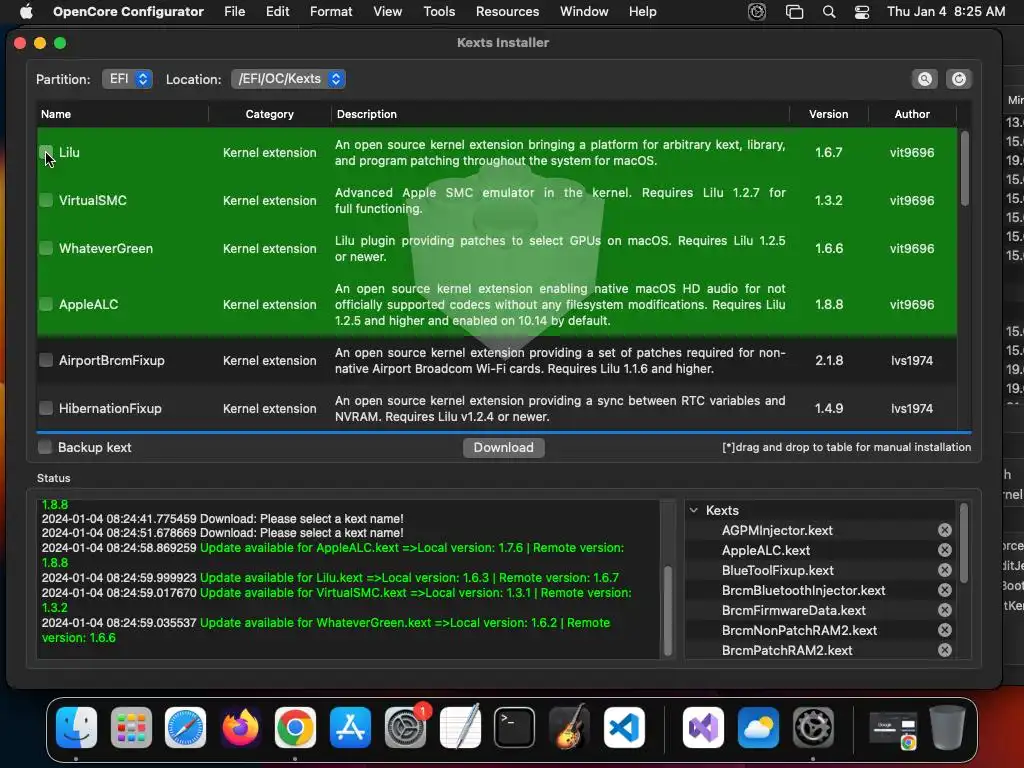Open Launchpad from the Dock
The height and width of the screenshot is (768, 1024).
tap(131, 727)
